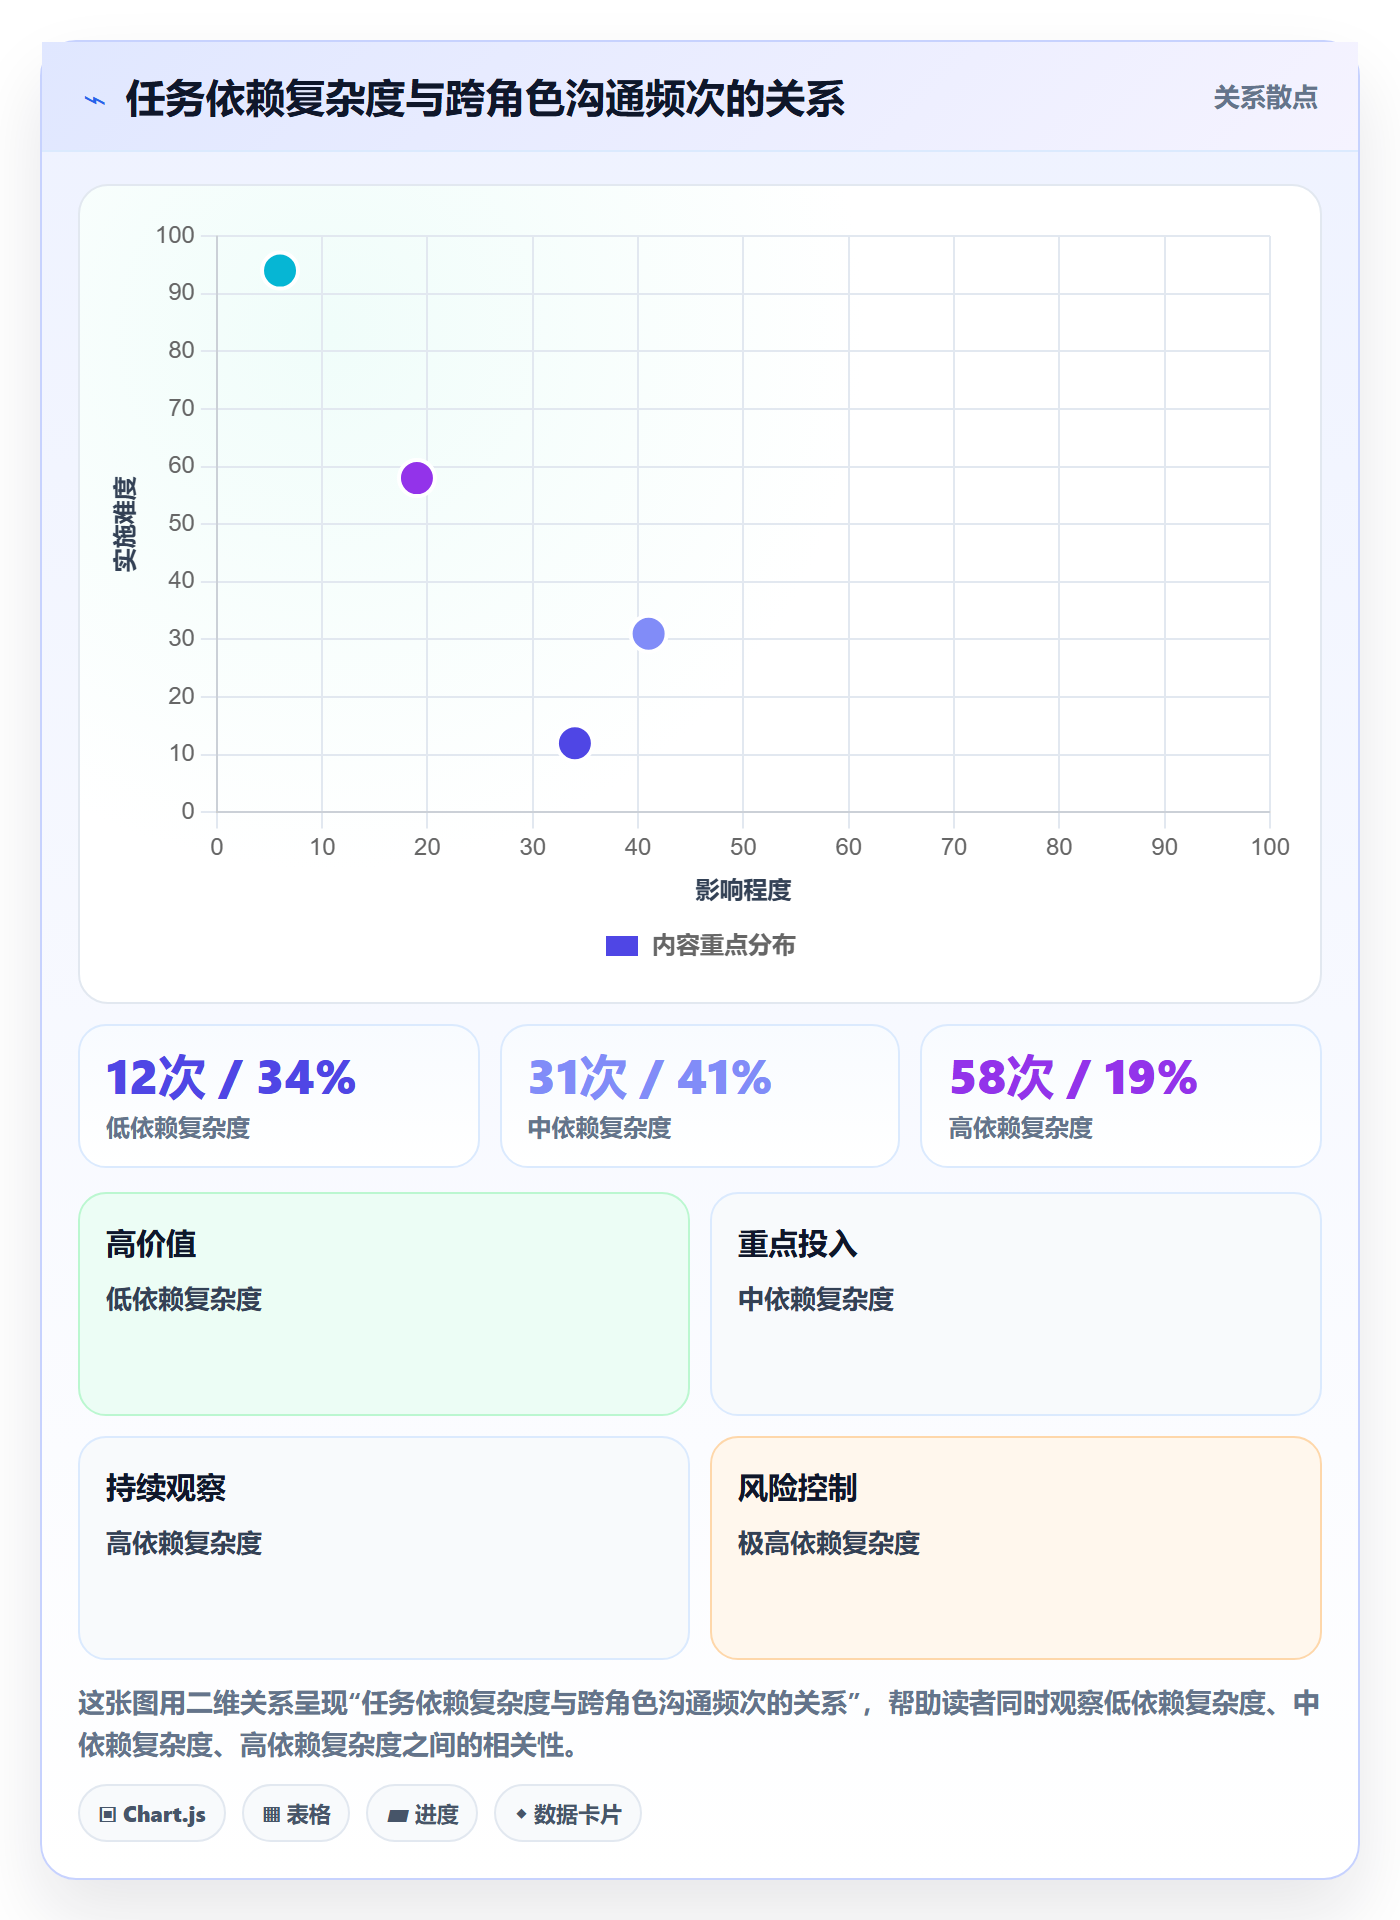
Task: Select the purple scatter point at 58
Action: click(417, 478)
